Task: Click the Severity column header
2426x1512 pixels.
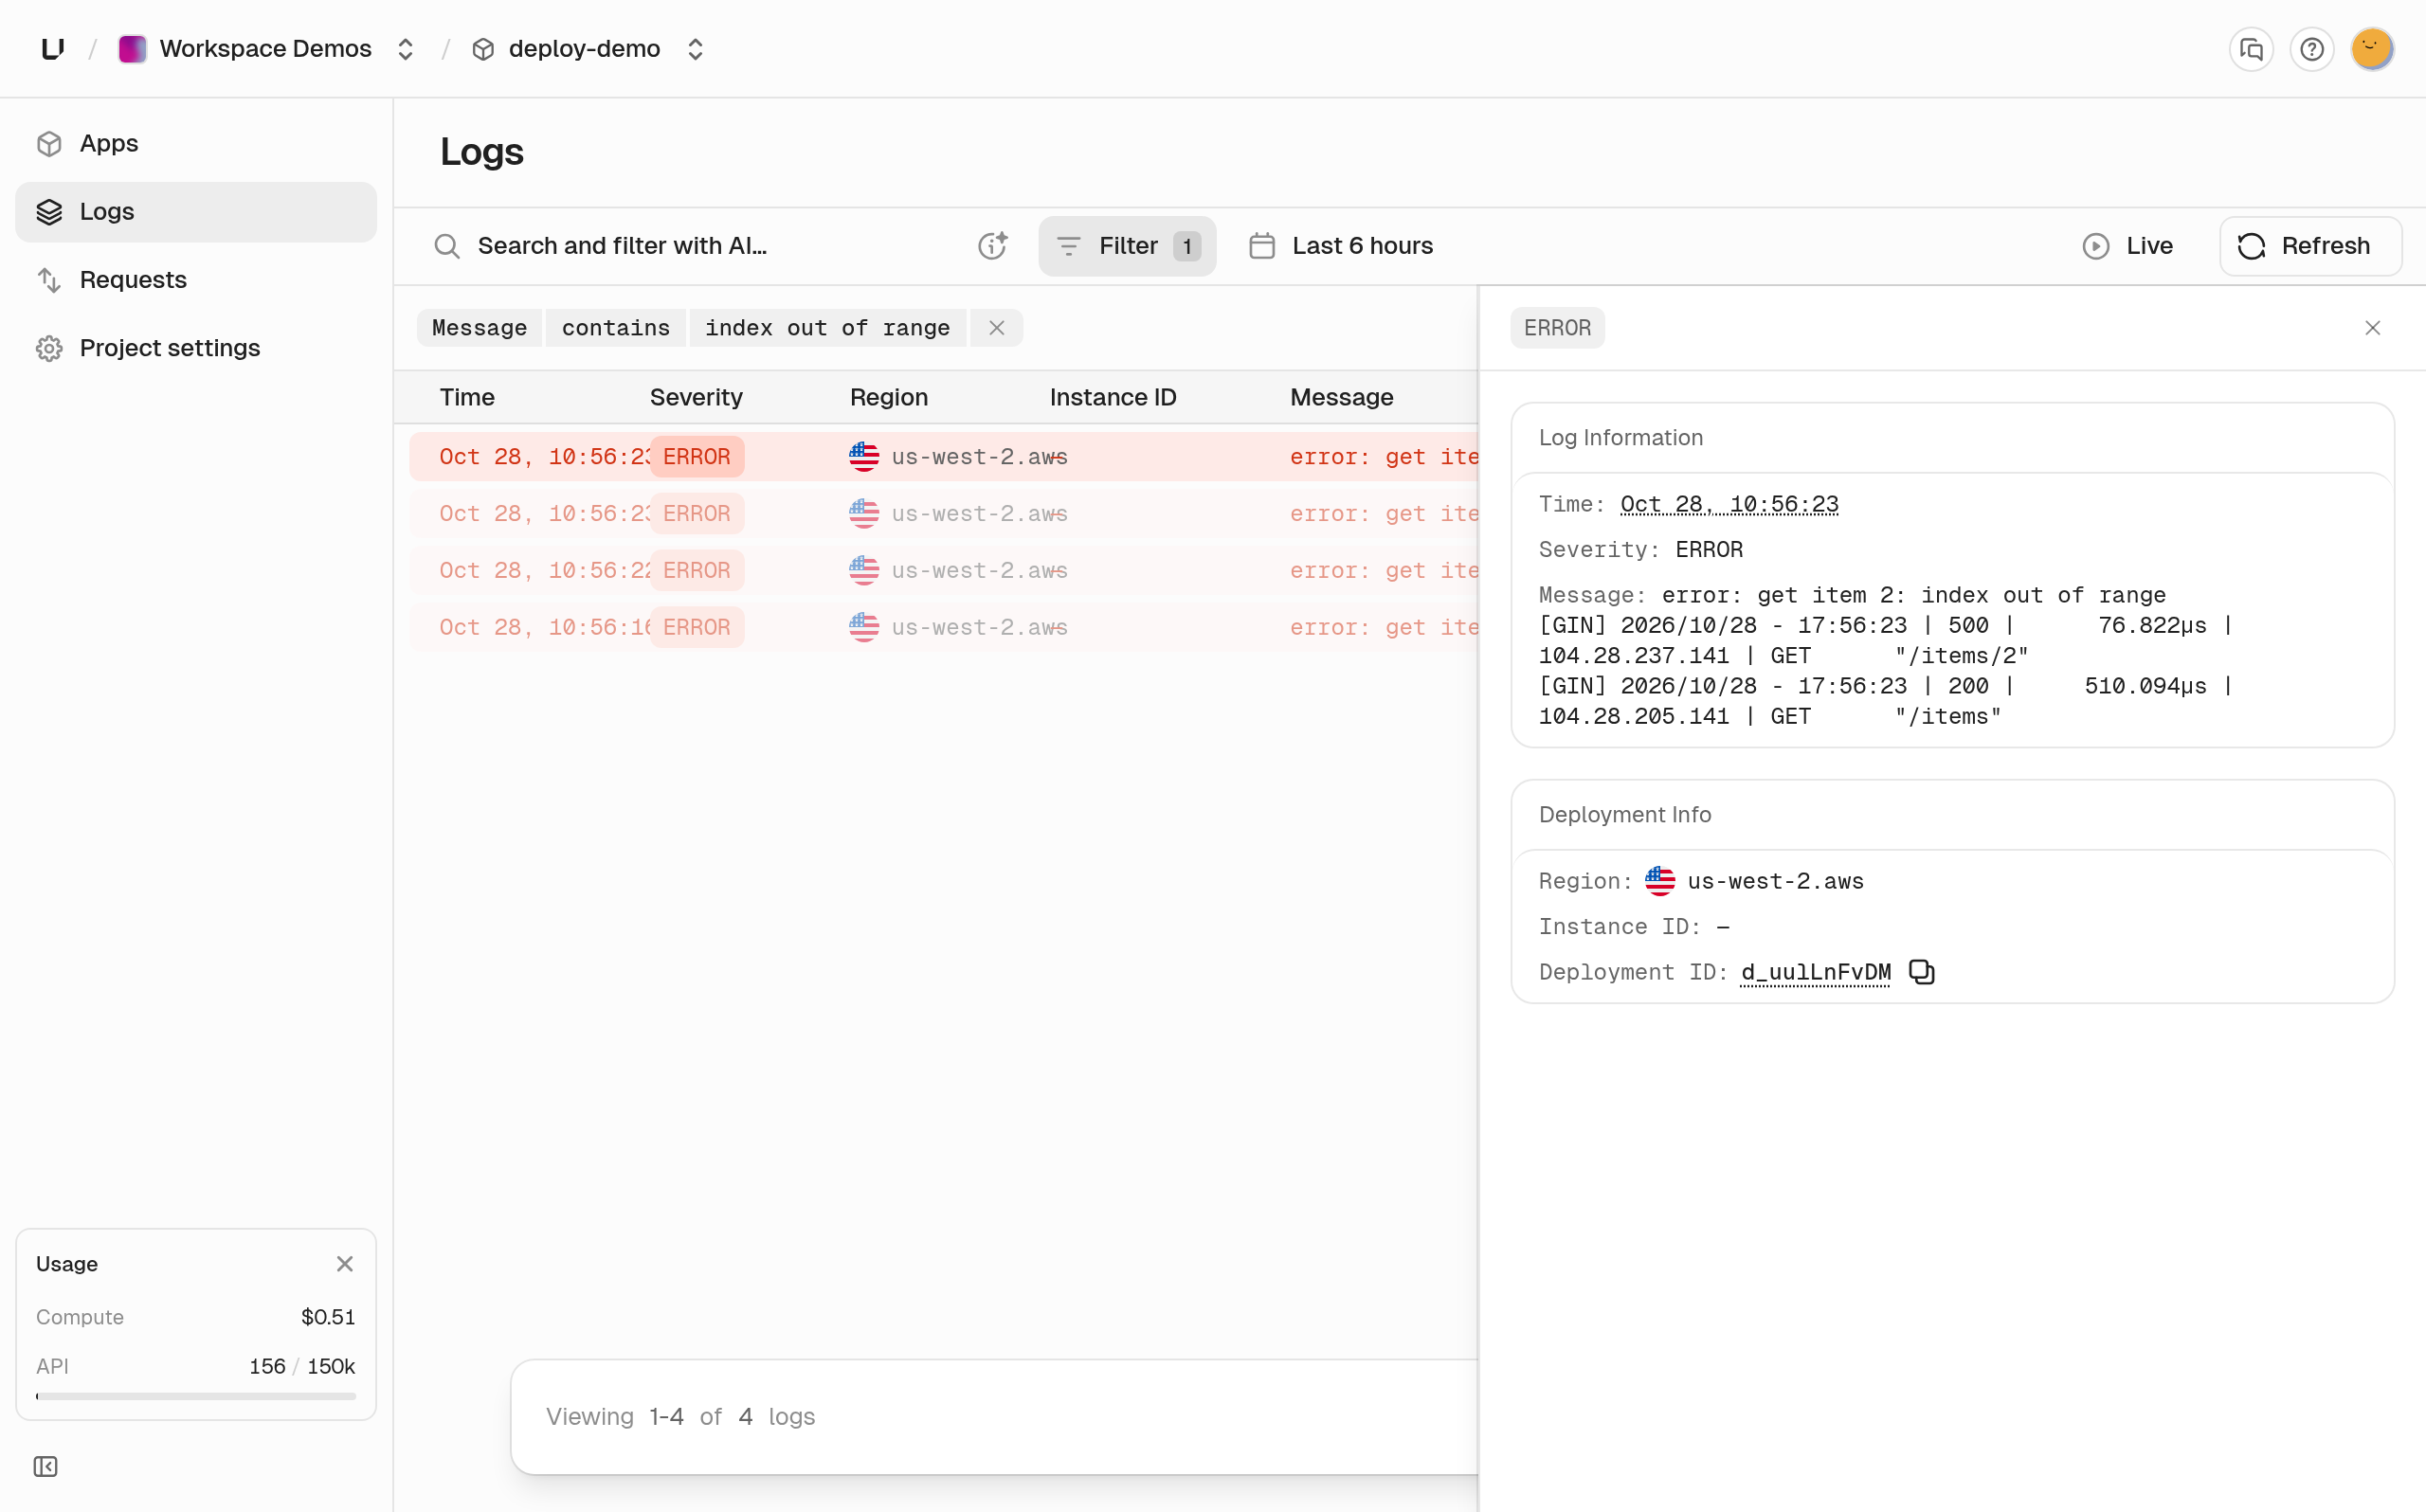Action: pyautogui.click(x=696, y=397)
